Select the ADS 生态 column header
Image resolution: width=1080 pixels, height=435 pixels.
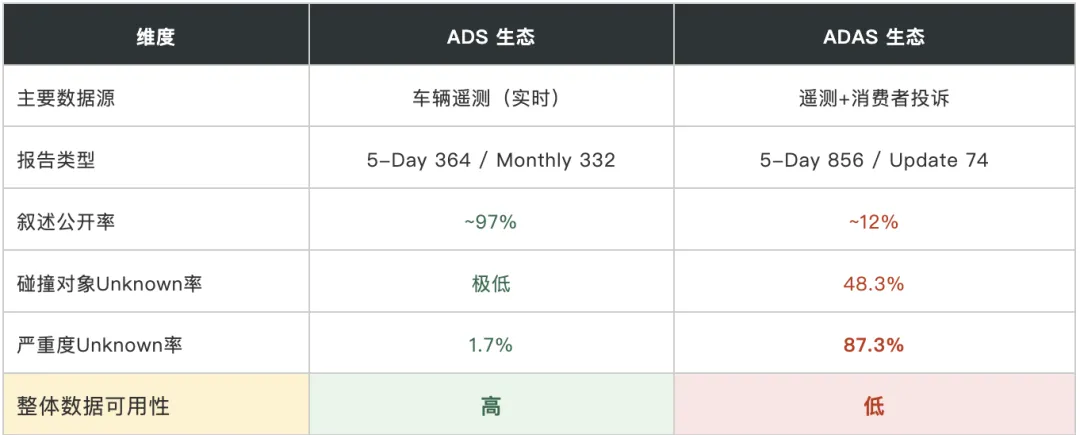click(491, 36)
